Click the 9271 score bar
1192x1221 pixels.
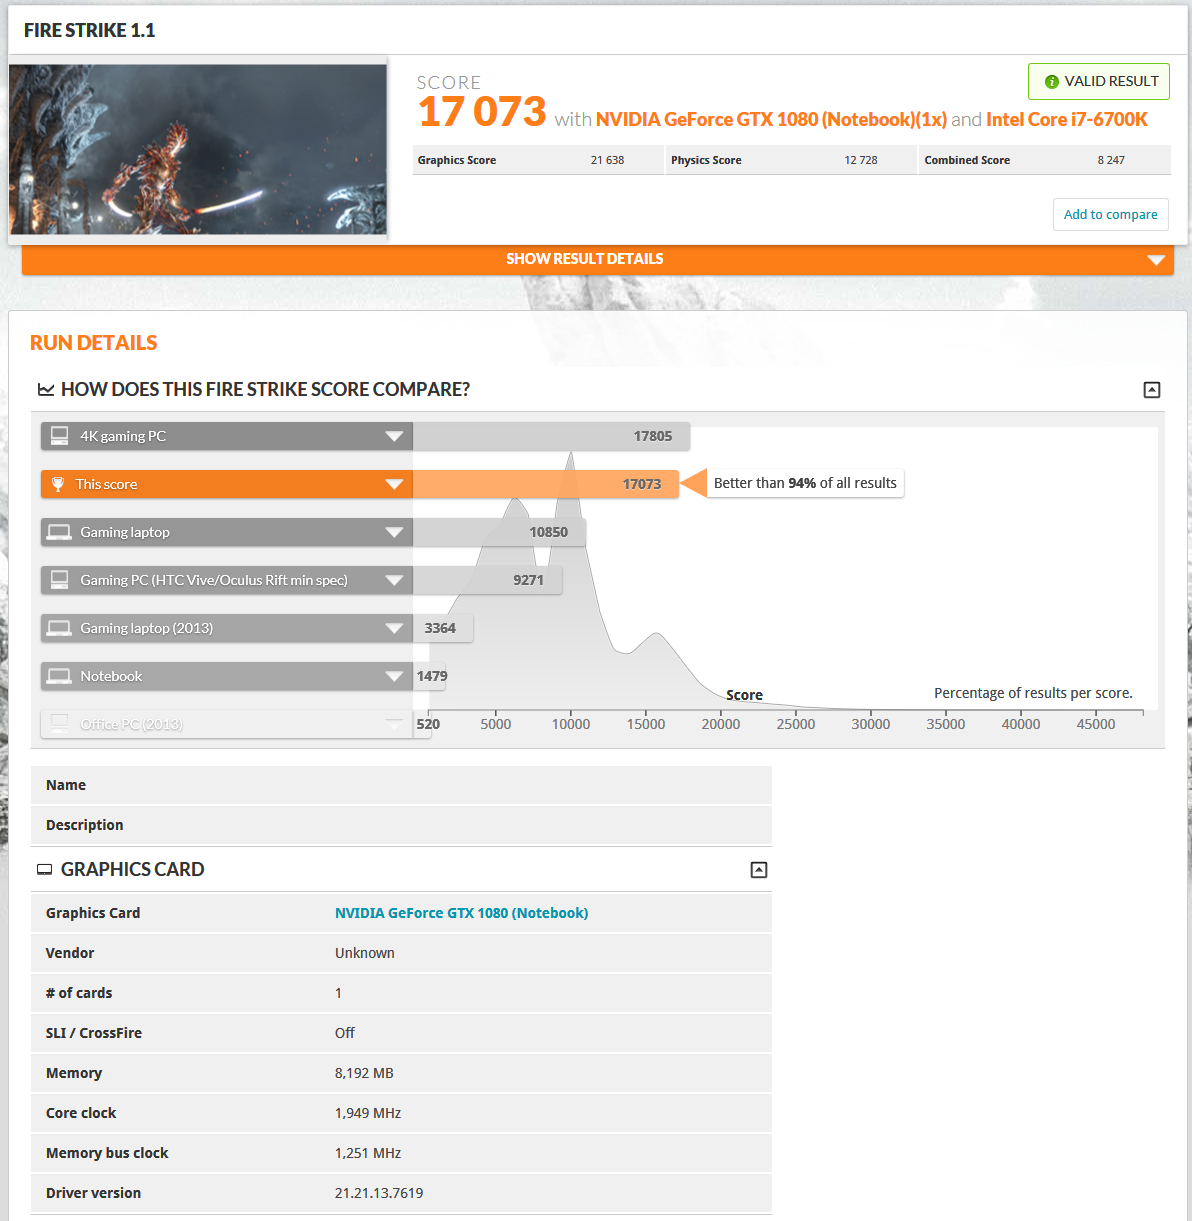[x=487, y=580]
